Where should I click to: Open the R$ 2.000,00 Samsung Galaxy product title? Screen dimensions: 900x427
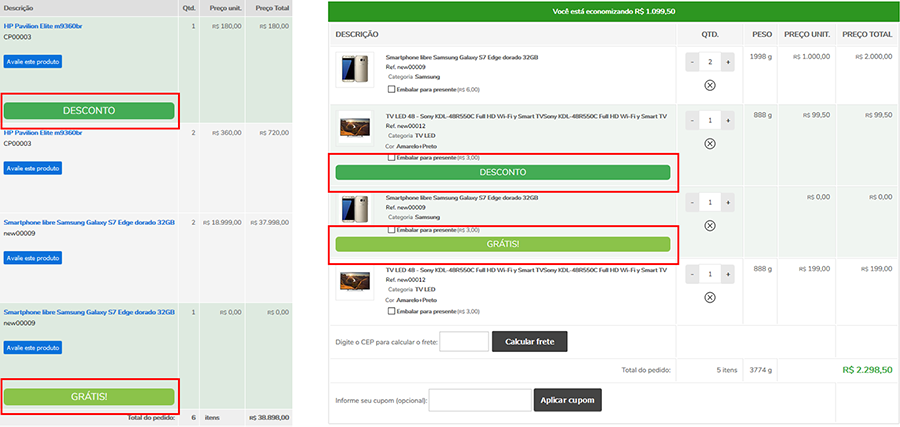coord(462,57)
